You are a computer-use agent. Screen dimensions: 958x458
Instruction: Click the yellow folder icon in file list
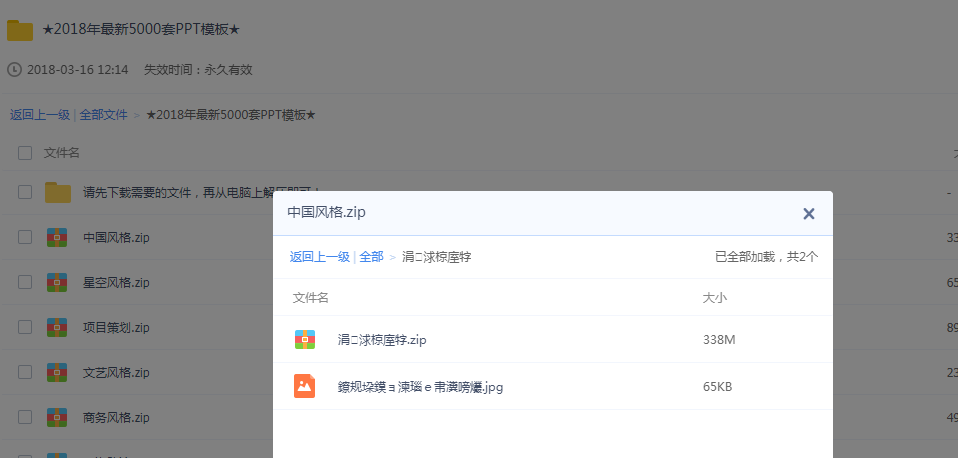pos(57,192)
